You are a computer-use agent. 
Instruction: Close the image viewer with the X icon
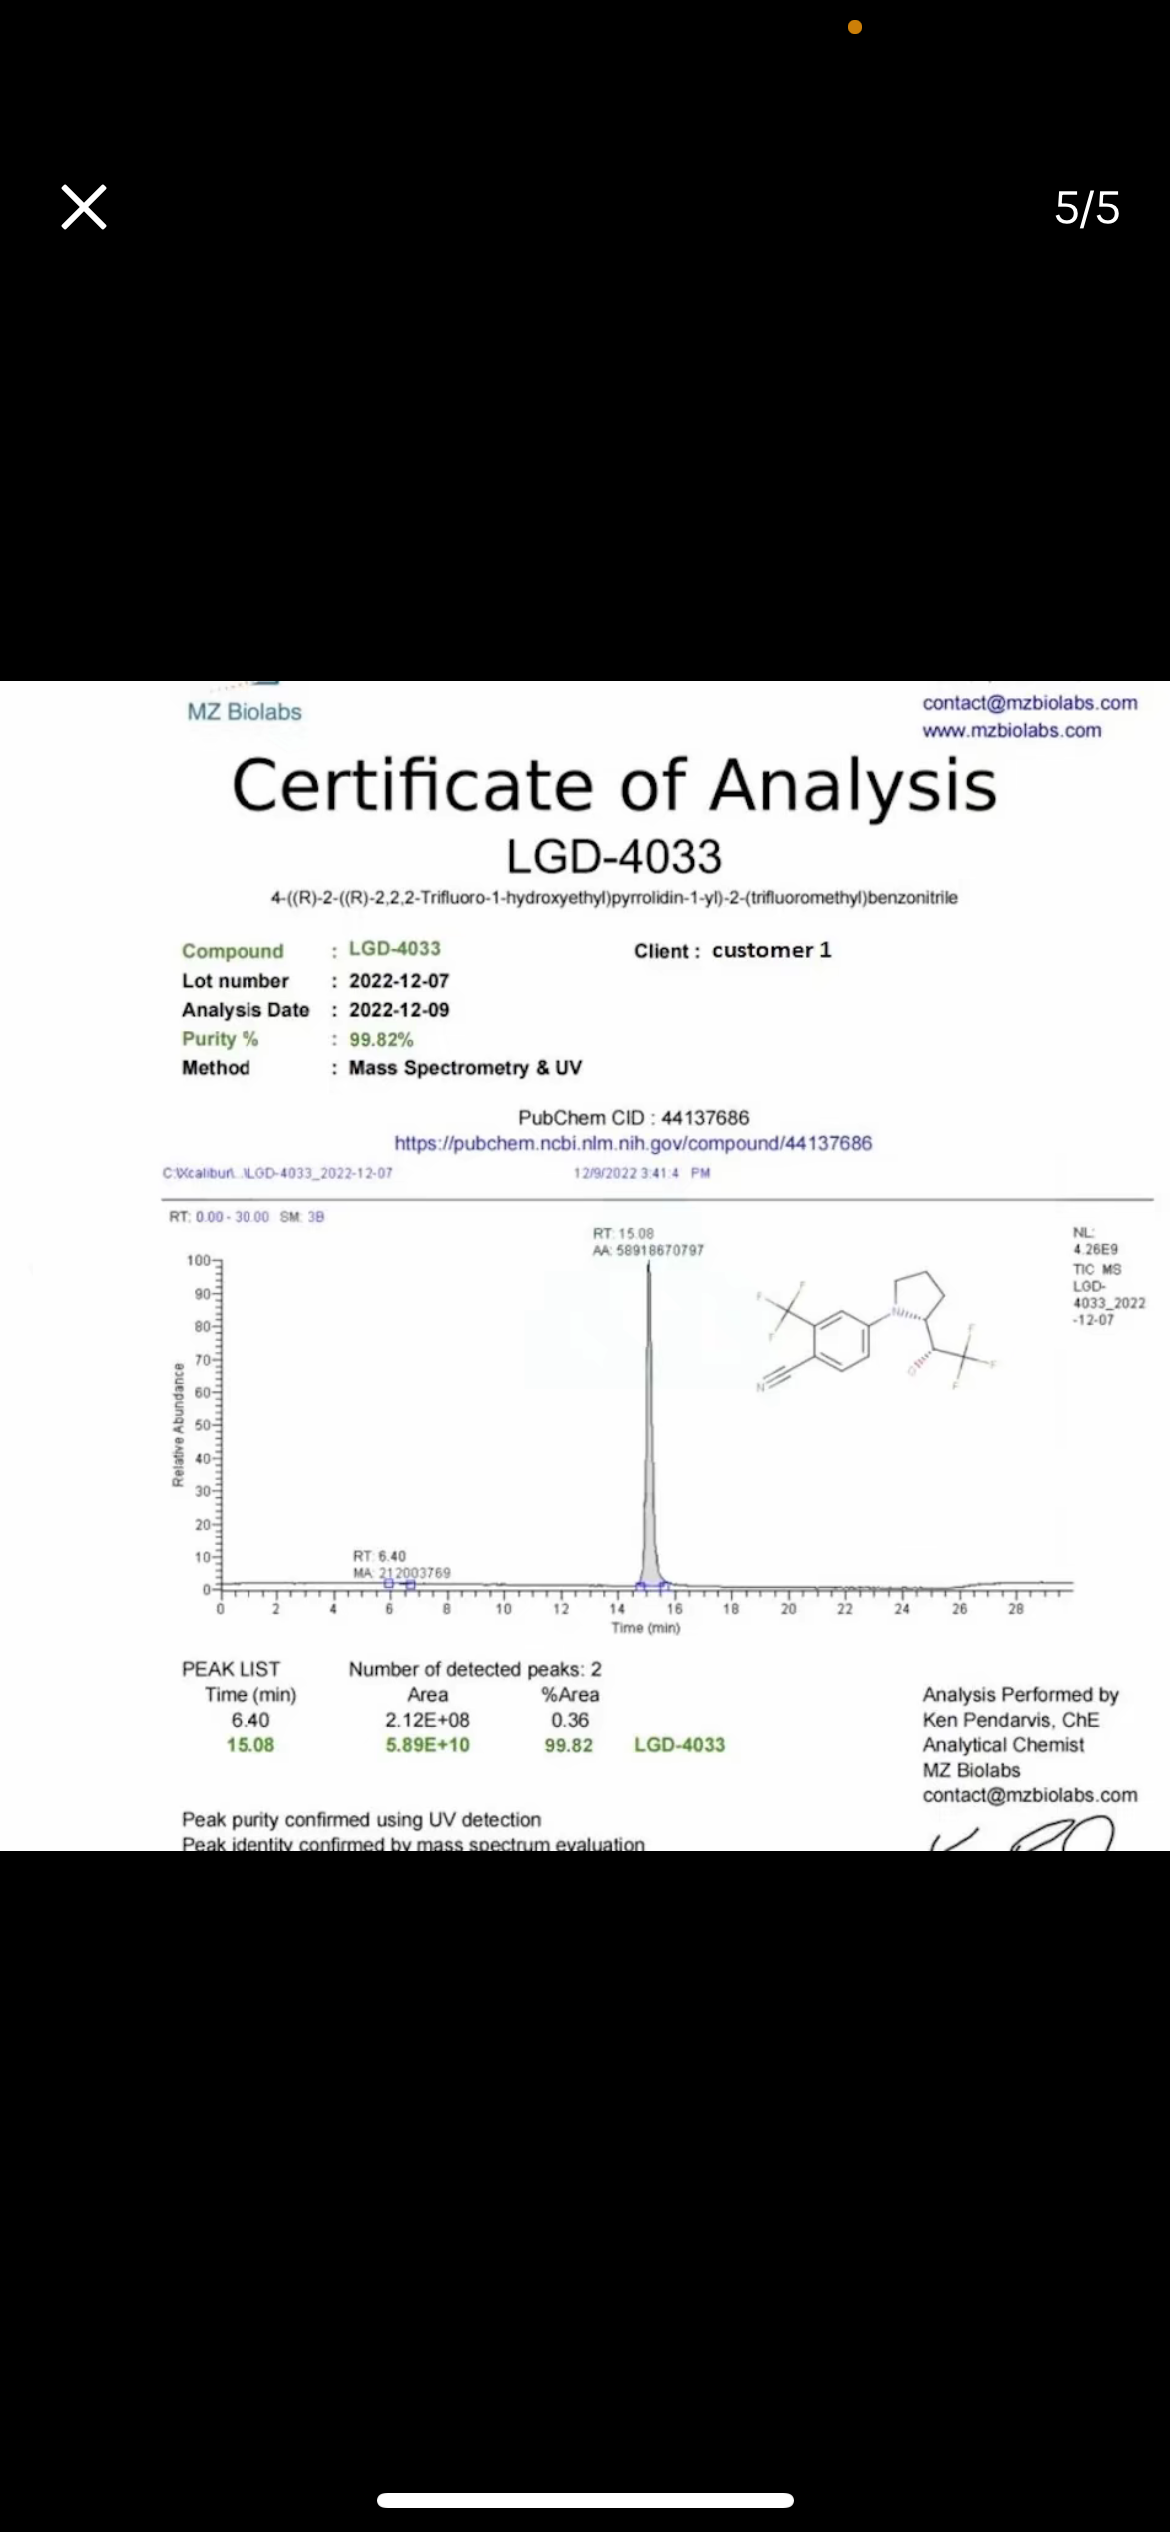click(84, 207)
